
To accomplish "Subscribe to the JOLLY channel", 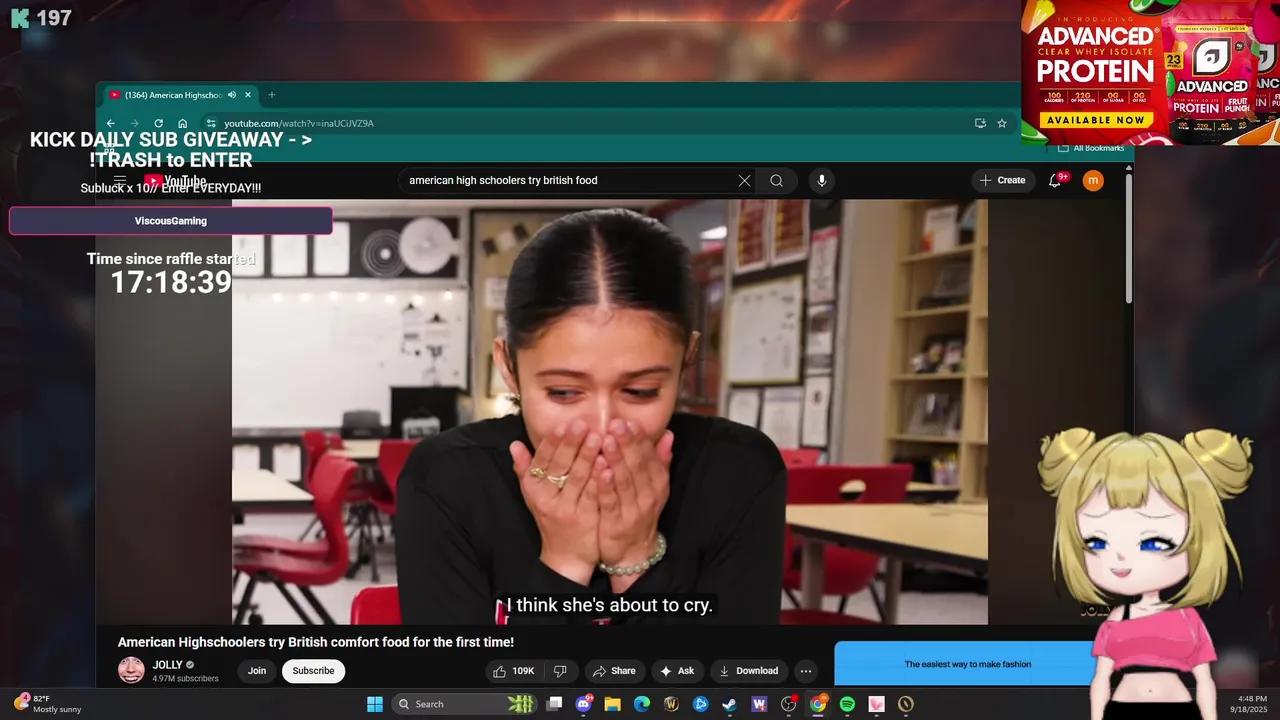I will point(313,671).
